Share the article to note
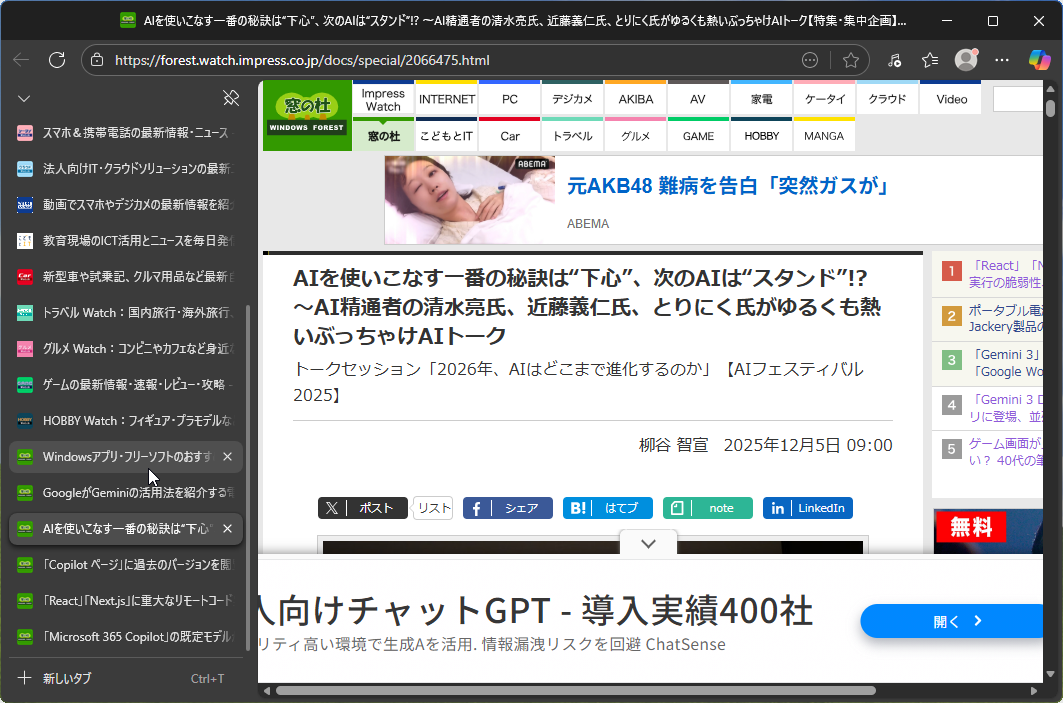This screenshot has height=703, width=1063. click(x=708, y=508)
